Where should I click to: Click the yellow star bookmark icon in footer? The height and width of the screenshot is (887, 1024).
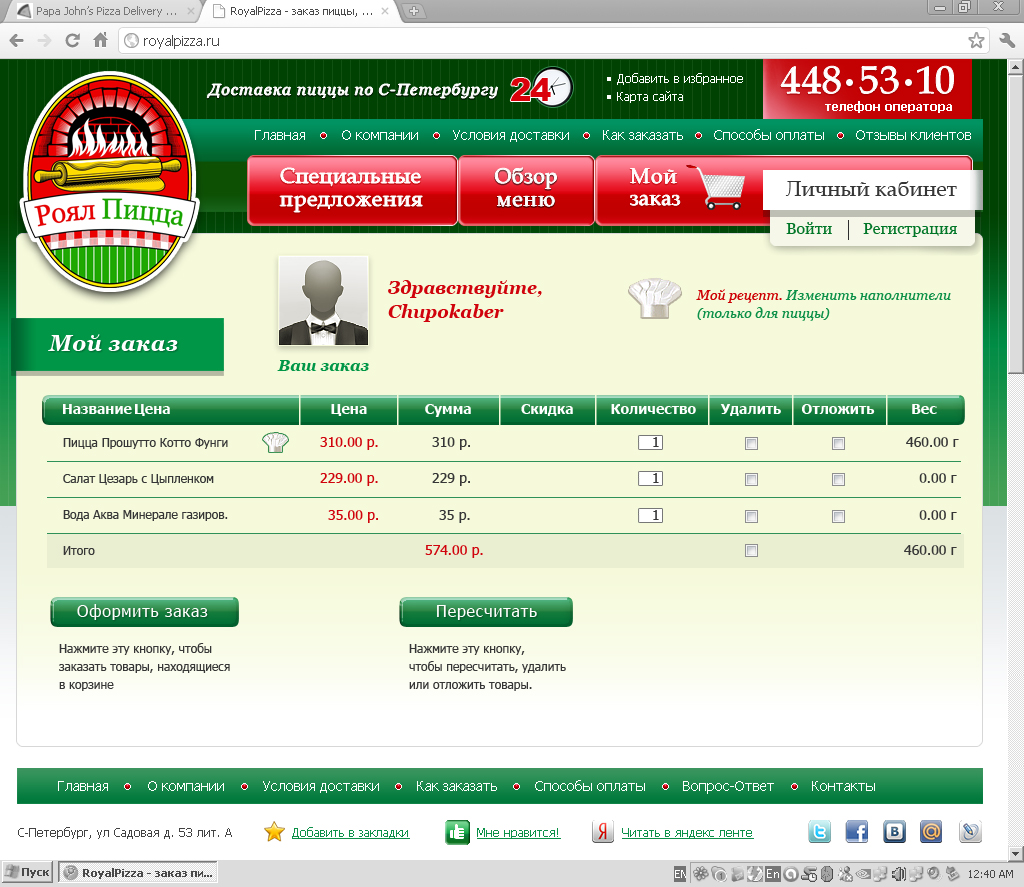[274, 832]
